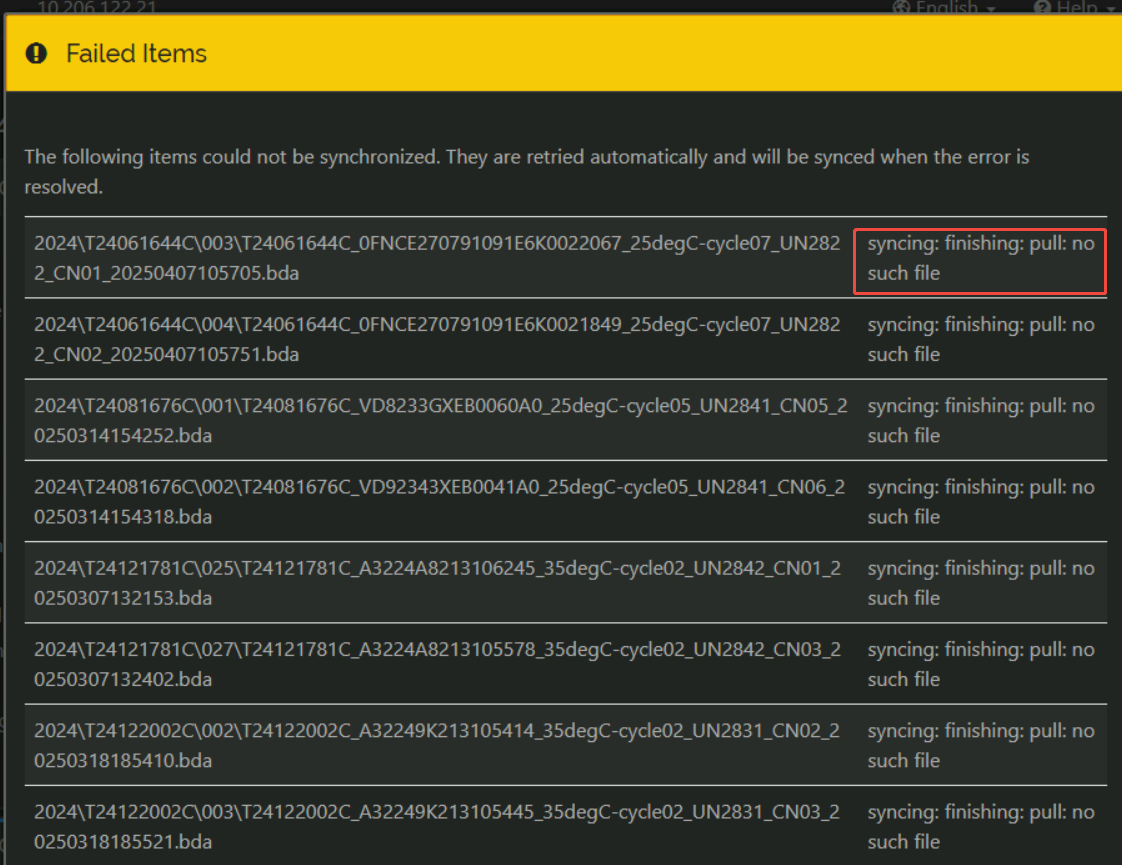Viewport: 1122px width, 865px height.
Task: Click the warning icon beside Failed Items
Action: (x=36, y=53)
